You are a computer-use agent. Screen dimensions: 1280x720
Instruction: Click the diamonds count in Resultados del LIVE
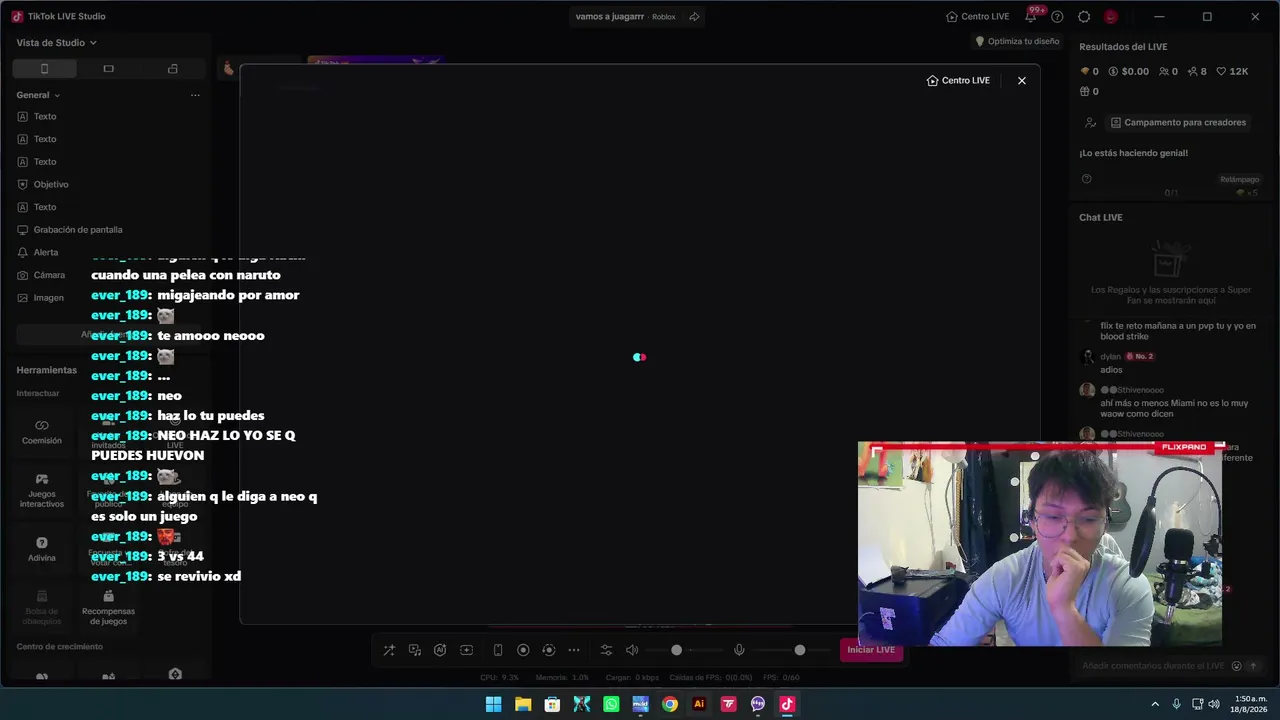click(x=1090, y=72)
